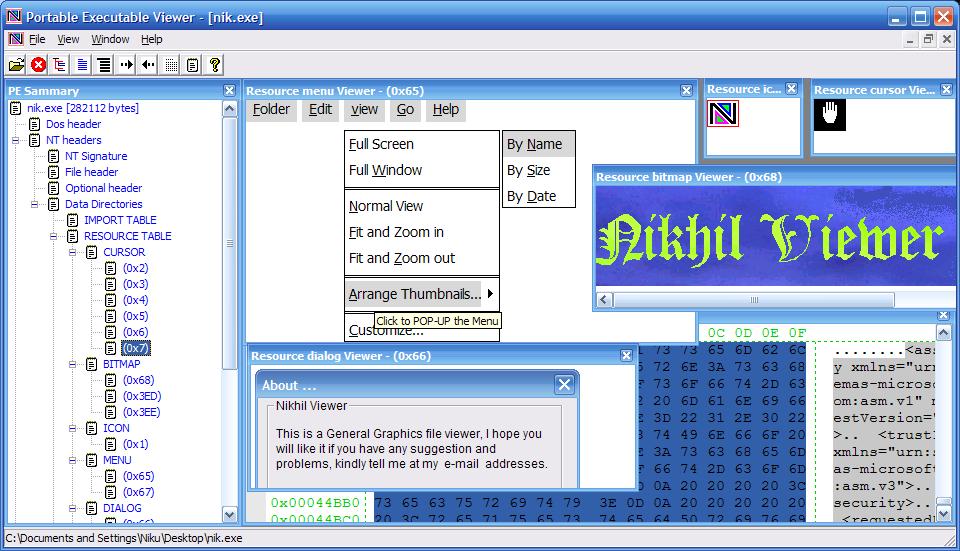Click the page icon beside IMPORT TABLE
Screen dimensions: 960x551
73,220
